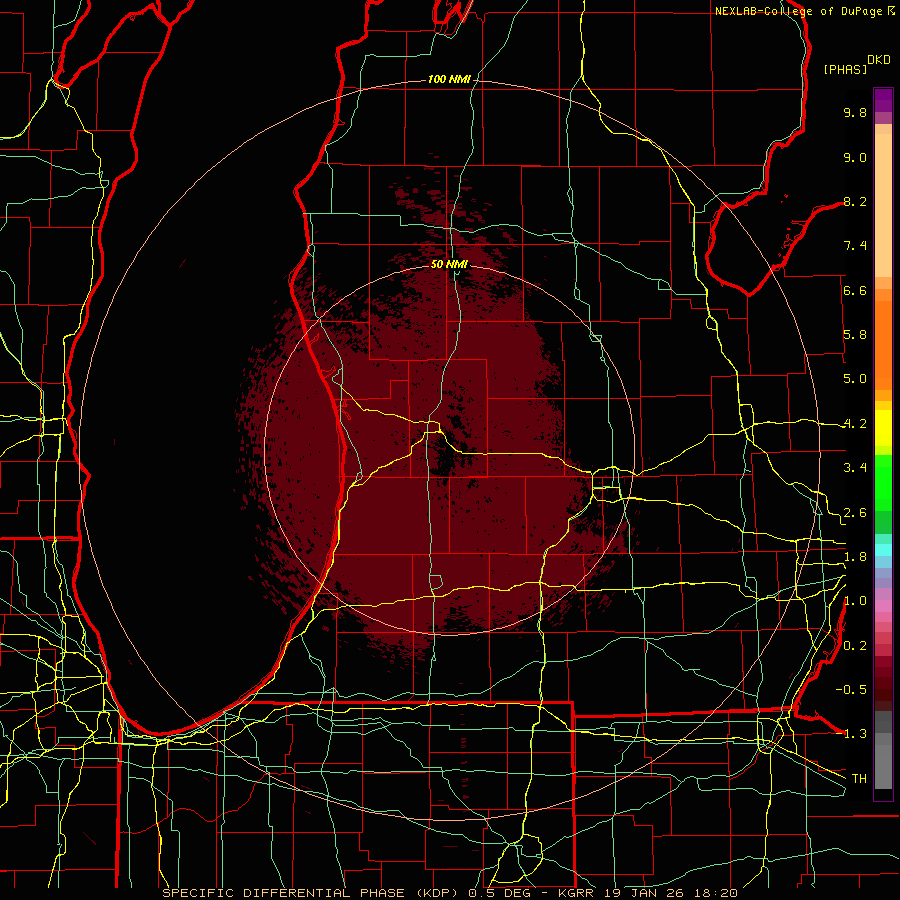Click the 3.4 color scale value
900x900 pixels.
(855, 468)
